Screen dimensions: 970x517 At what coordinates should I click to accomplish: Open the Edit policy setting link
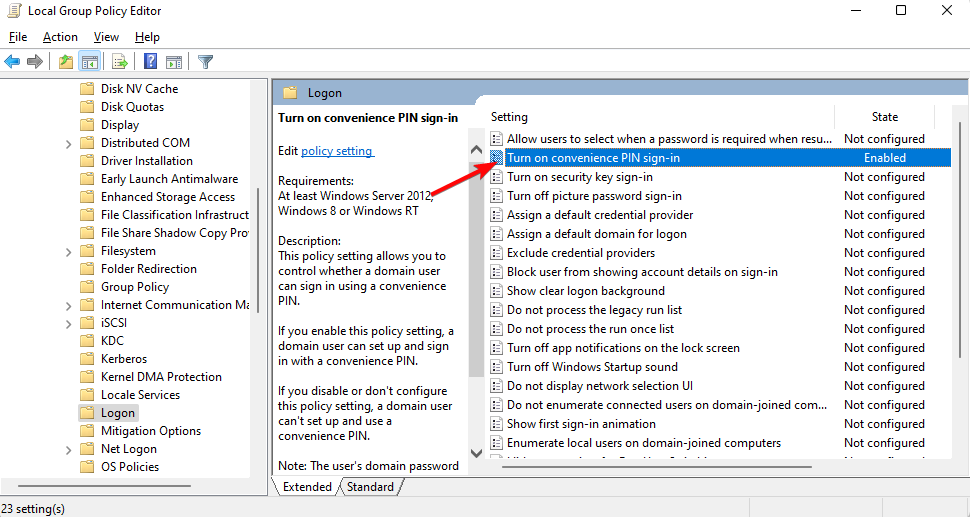[x=337, y=151]
